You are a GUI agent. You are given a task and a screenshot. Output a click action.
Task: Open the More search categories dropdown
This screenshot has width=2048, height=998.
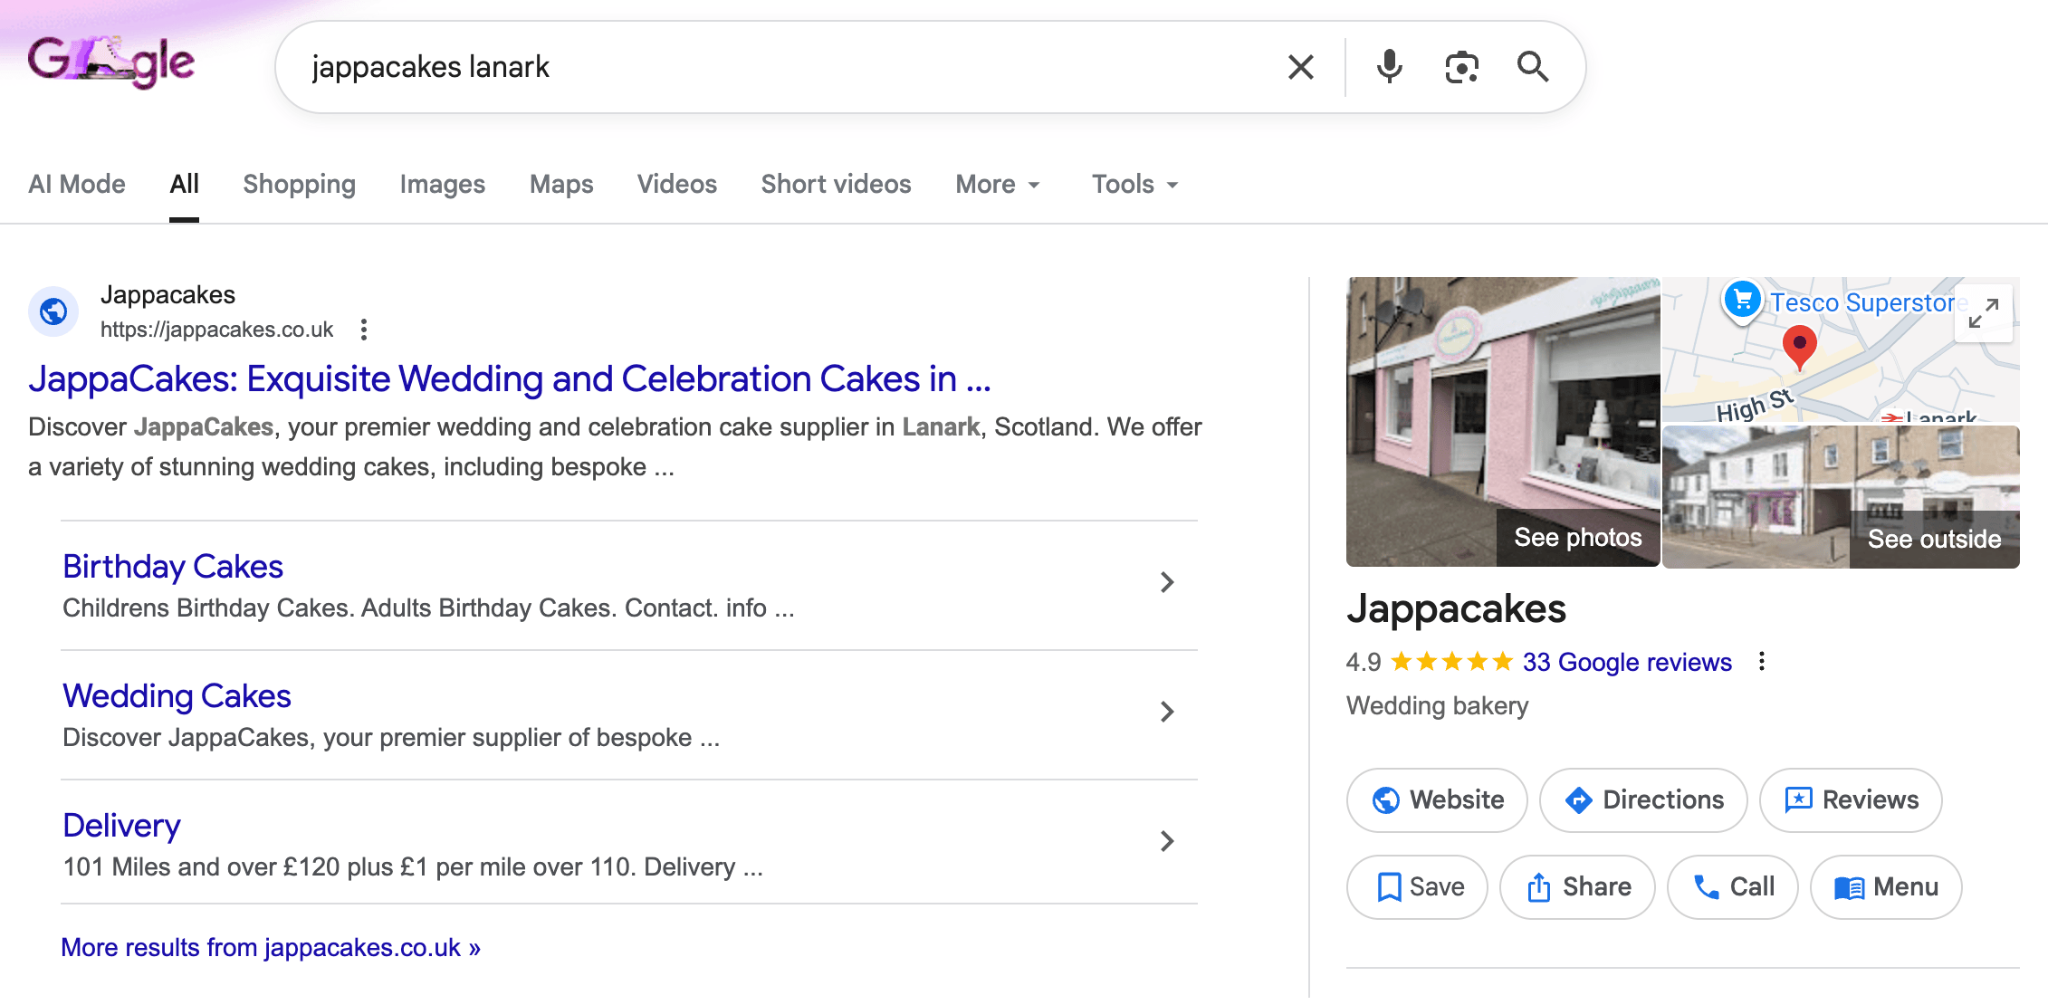pyautogui.click(x=997, y=184)
